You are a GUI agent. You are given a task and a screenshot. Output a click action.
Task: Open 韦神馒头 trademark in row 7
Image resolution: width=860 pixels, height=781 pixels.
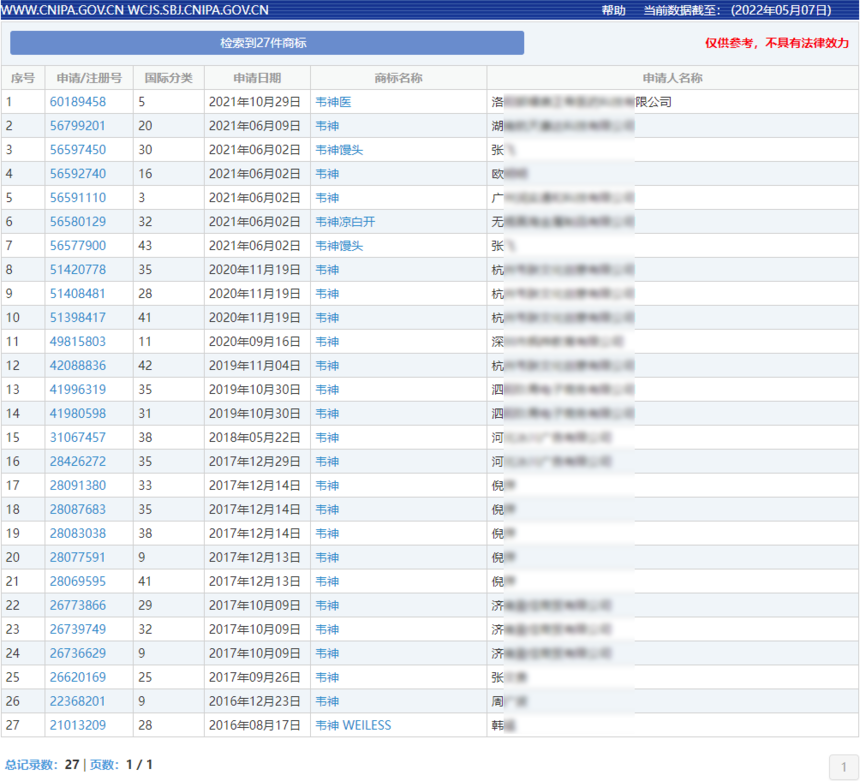(x=340, y=246)
